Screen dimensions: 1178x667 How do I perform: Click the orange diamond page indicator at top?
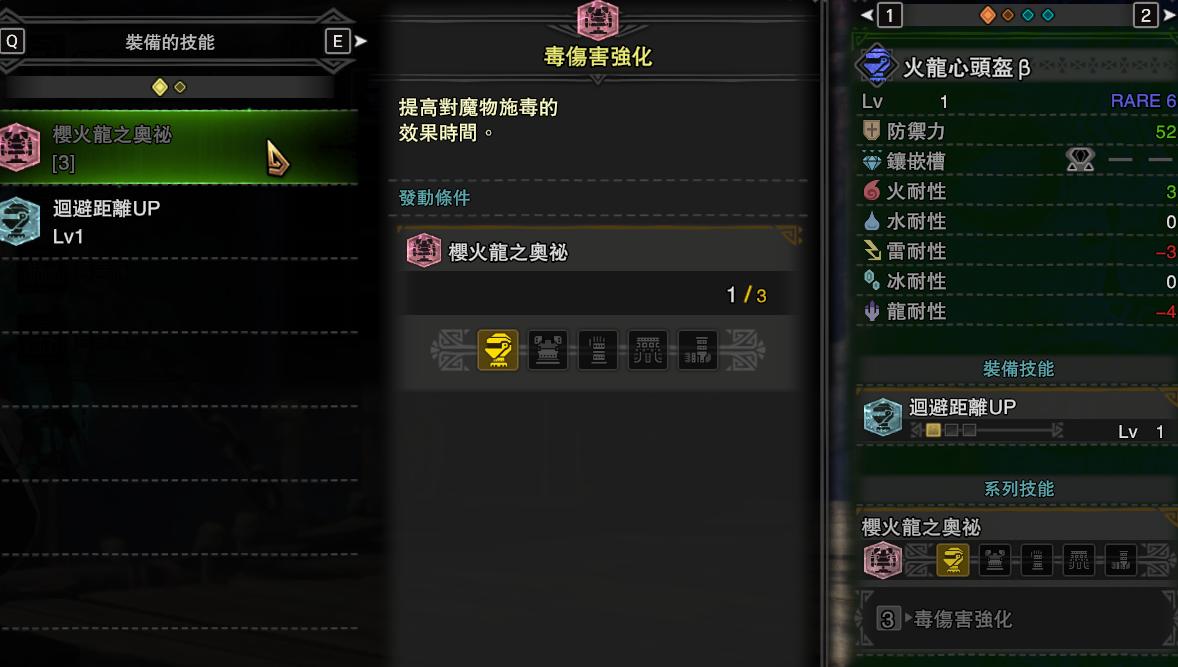click(988, 15)
